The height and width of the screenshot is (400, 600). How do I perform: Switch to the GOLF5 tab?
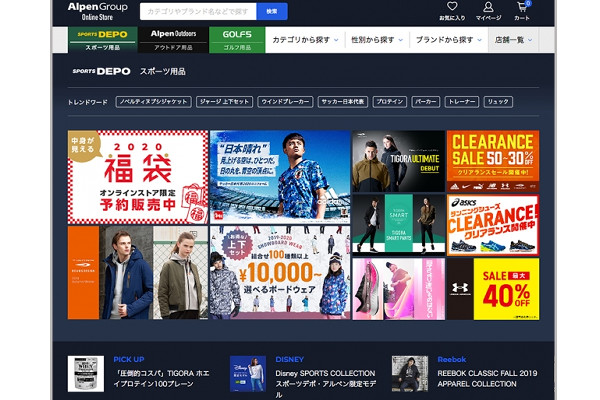(231, 40)
